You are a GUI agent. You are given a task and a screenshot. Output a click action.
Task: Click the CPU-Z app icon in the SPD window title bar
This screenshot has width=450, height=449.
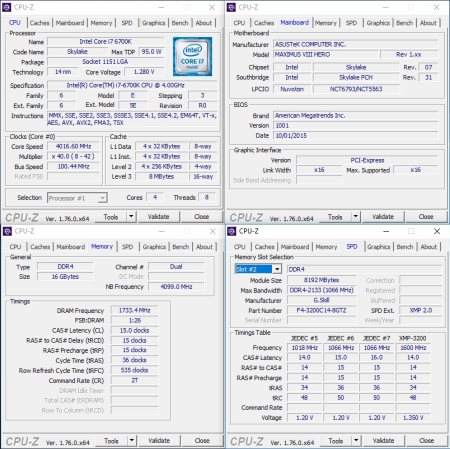point(231,231)
